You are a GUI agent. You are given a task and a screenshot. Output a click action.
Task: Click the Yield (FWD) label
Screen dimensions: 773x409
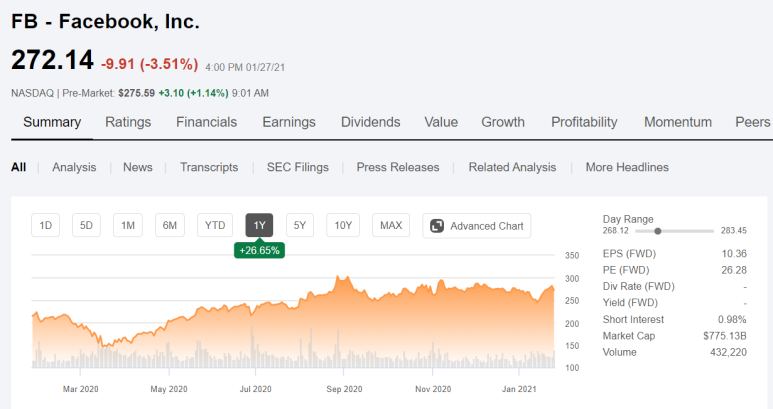pyautogui.click(x=630, y=303)
